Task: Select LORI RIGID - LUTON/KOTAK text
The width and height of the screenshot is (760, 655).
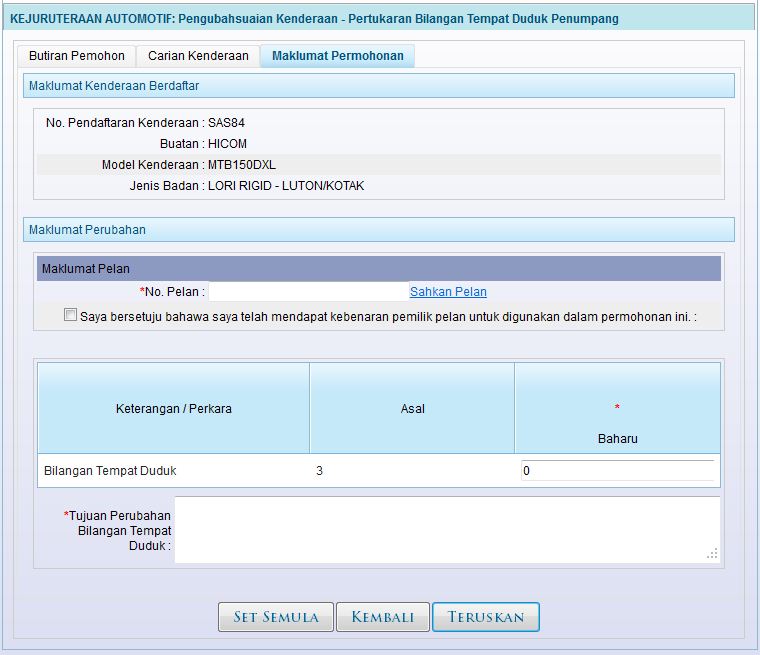Action: (x=286, y=186)
